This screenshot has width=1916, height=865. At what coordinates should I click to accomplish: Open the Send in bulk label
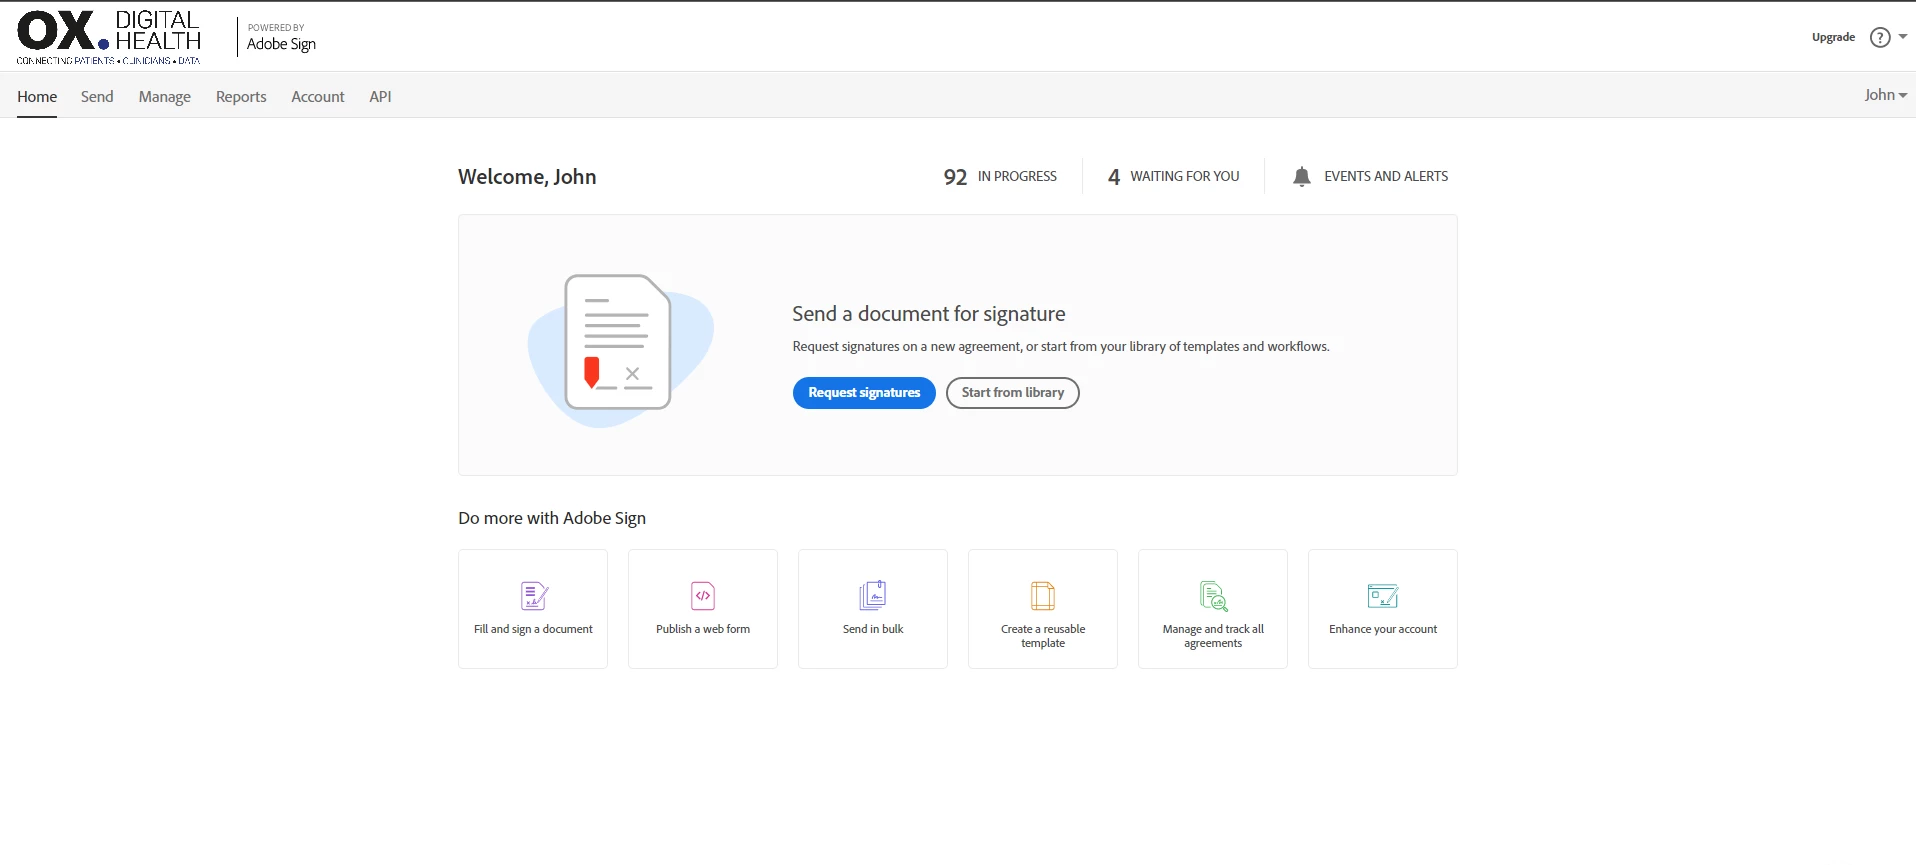[x=873, y=629]
